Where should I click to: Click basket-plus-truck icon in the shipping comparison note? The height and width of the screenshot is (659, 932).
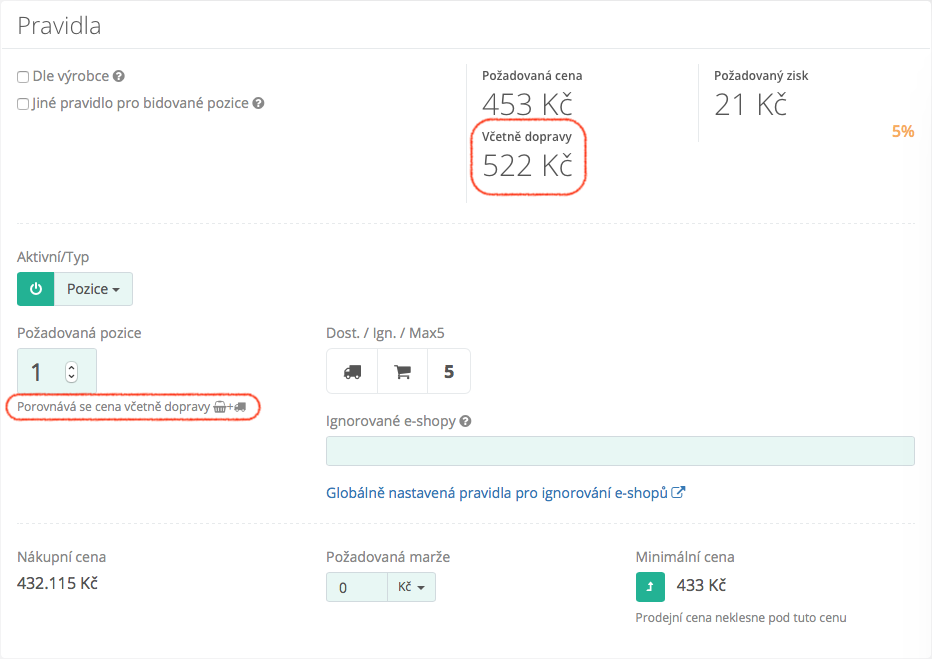(x=230, y=407)
